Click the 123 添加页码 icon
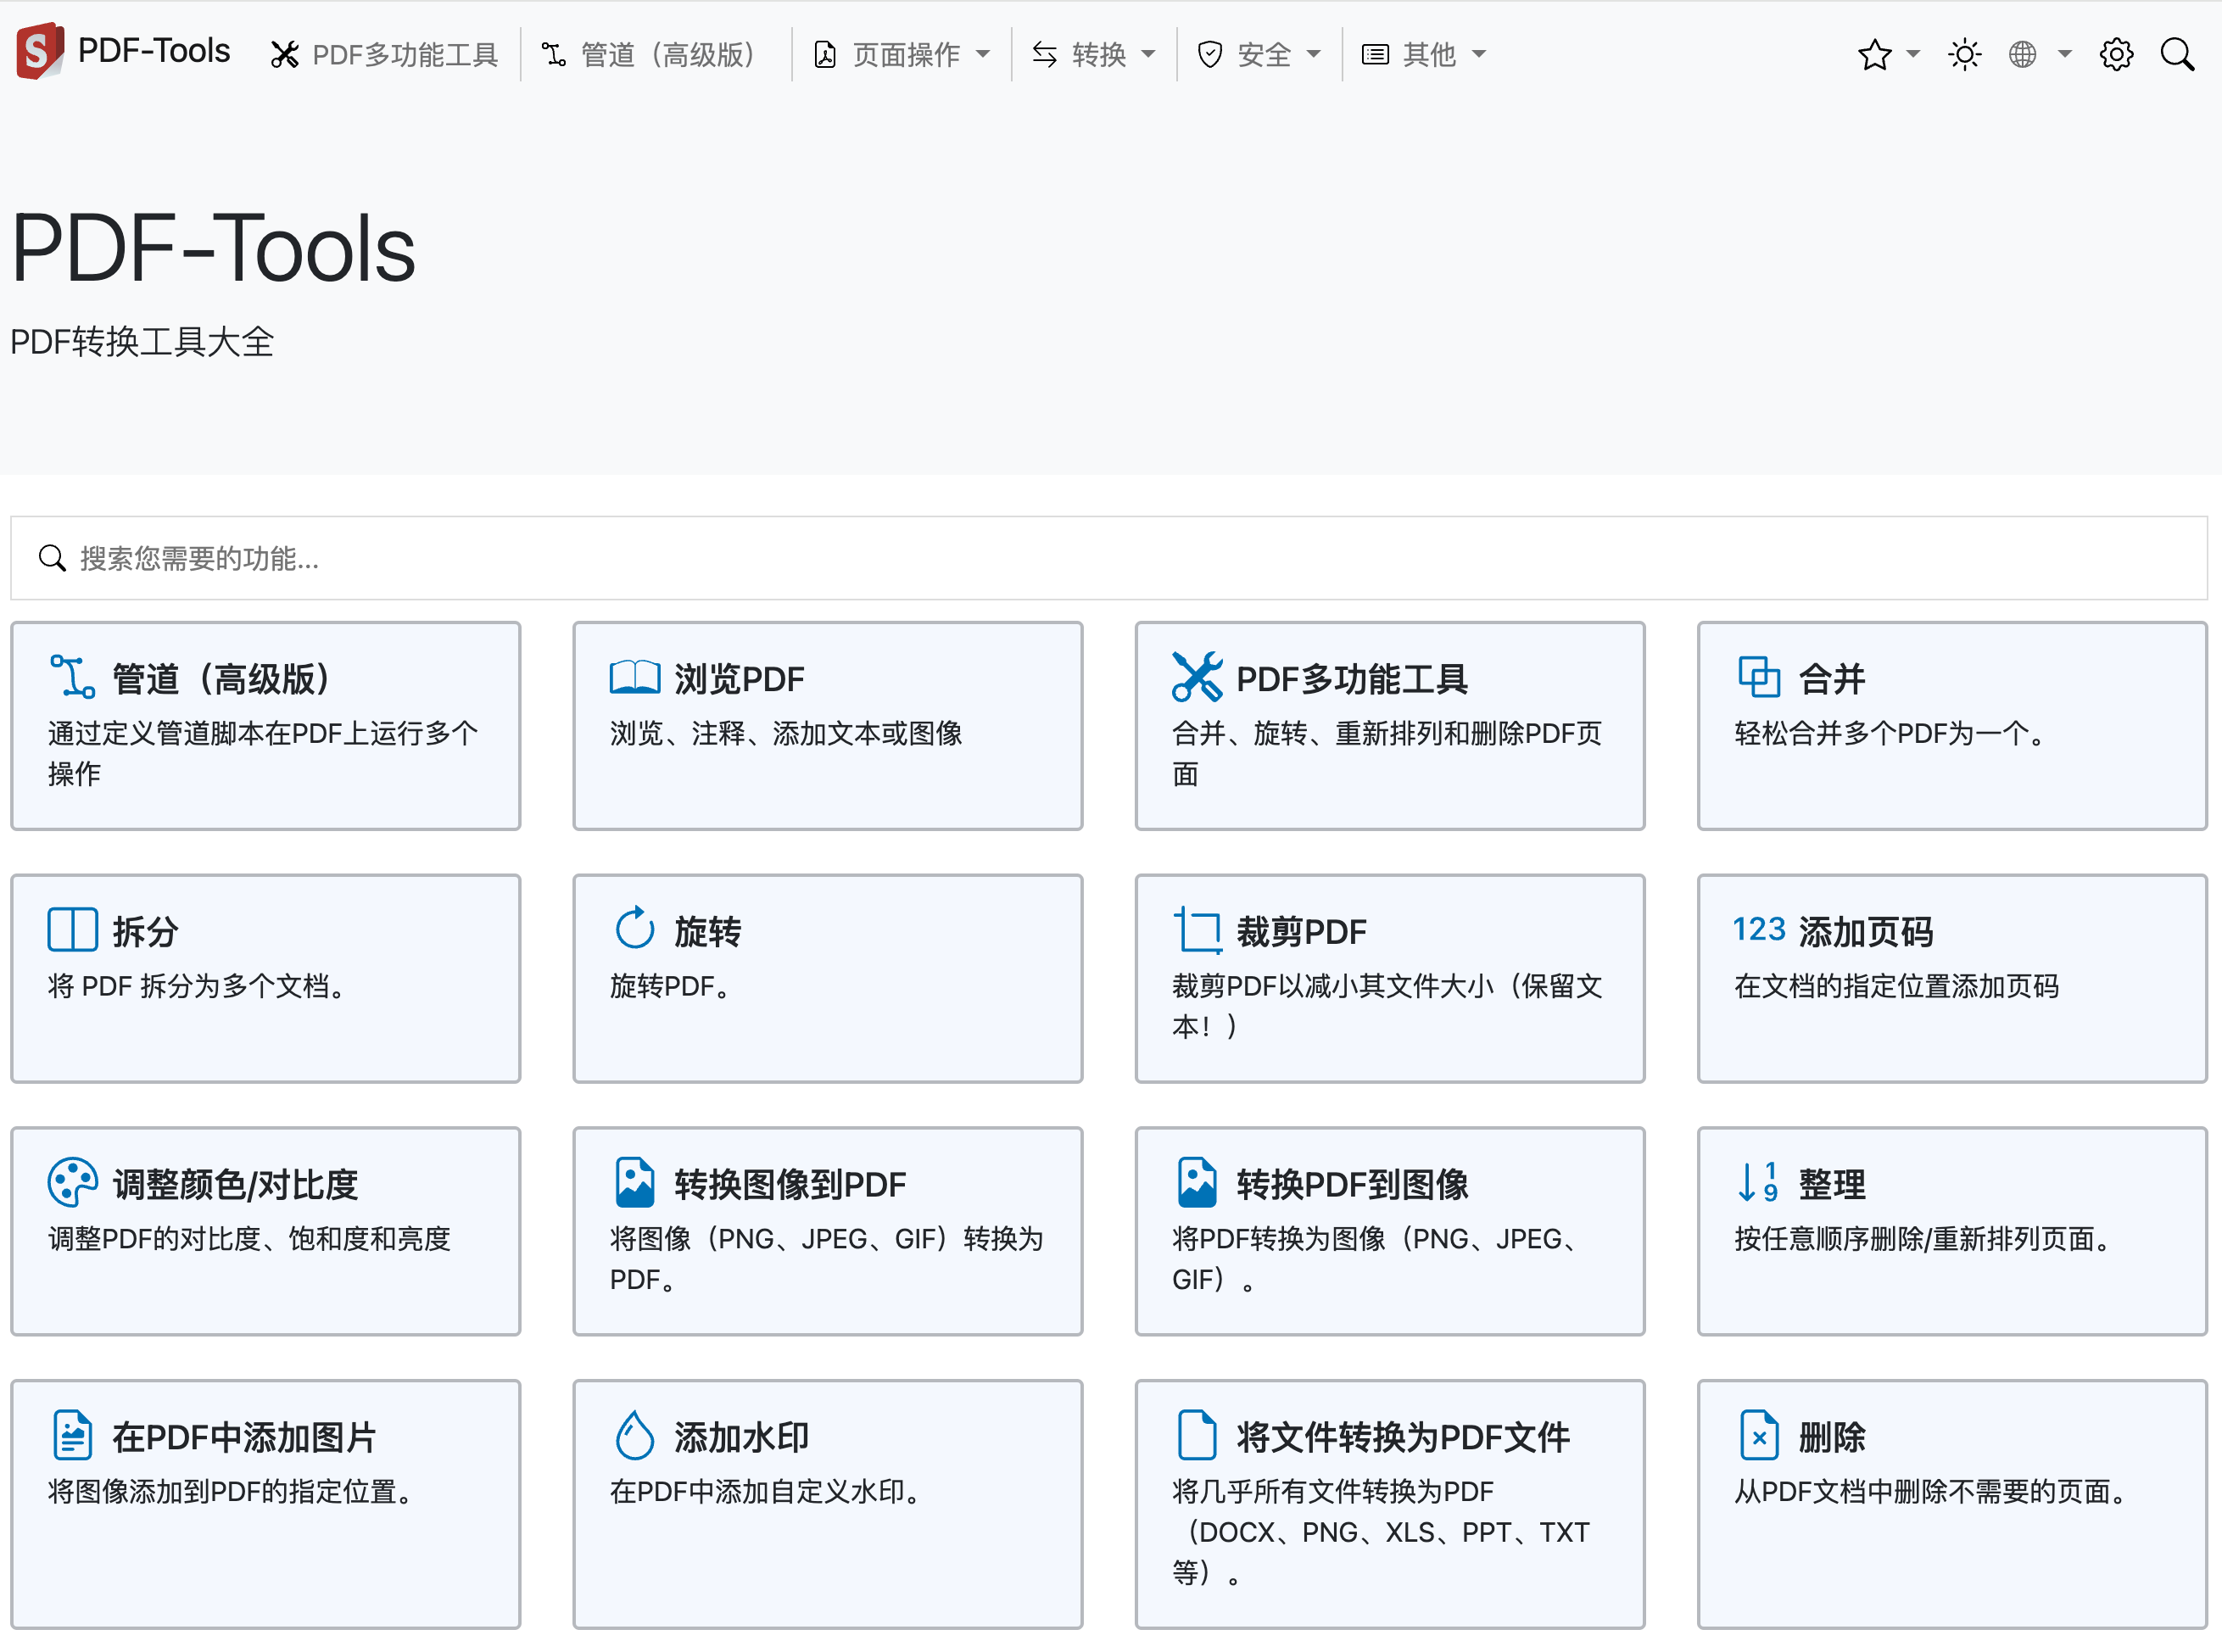The height and width of the screenshot is (1652, 2222). [1759, 929]
